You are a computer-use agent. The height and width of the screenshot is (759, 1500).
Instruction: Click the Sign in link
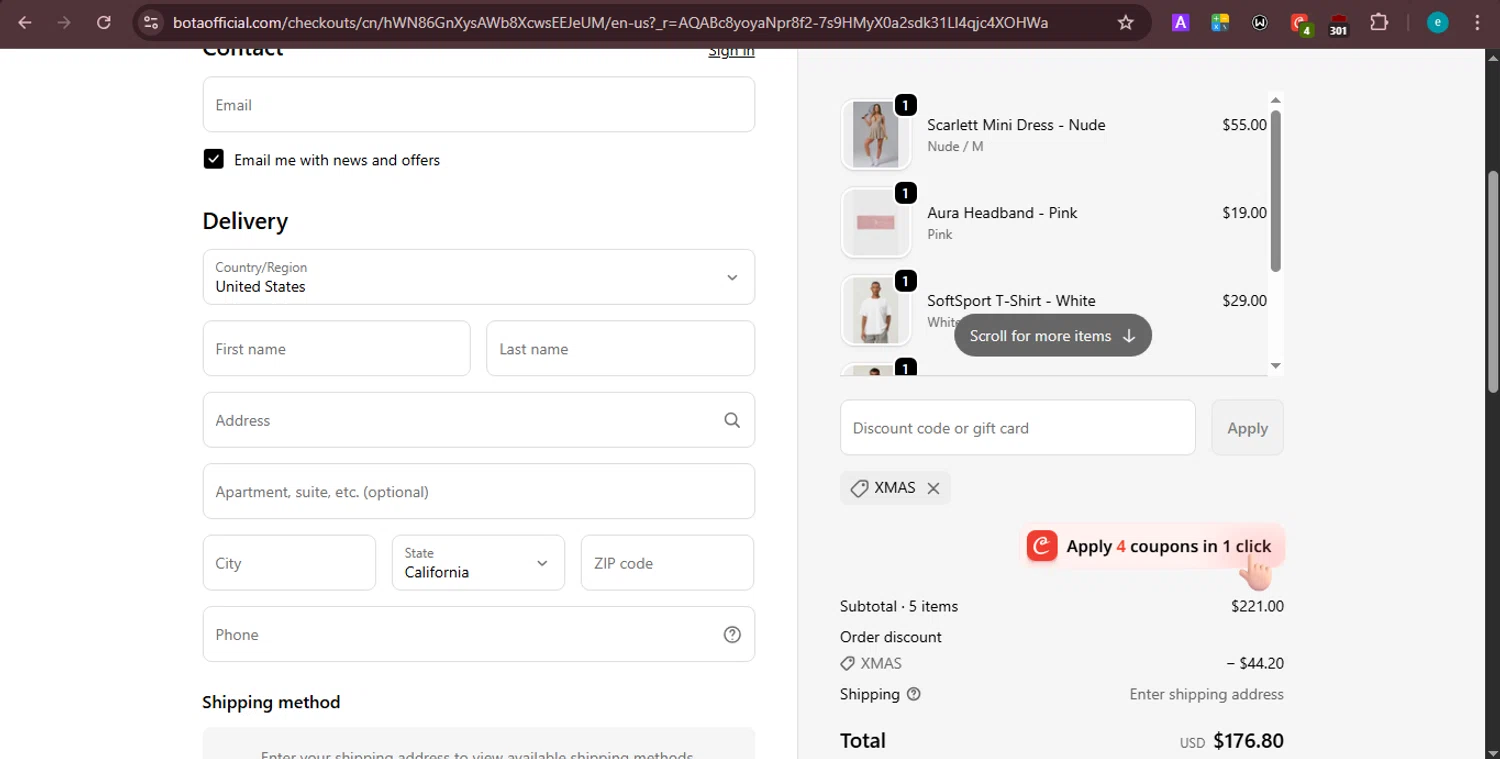(731, 51)
